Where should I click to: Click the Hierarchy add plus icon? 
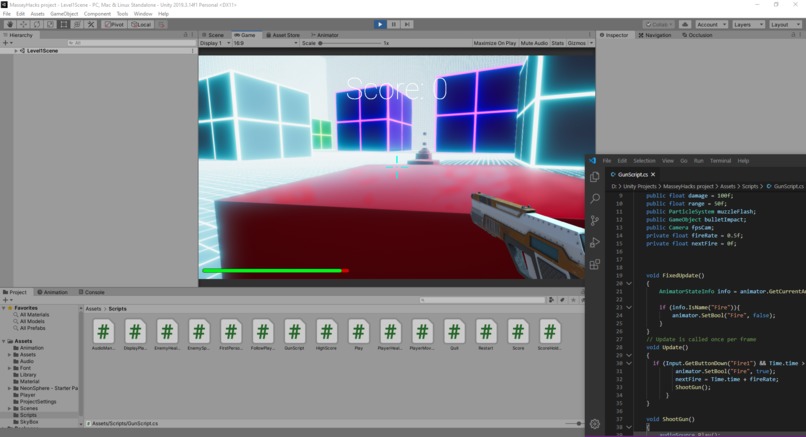coord(6,43)
